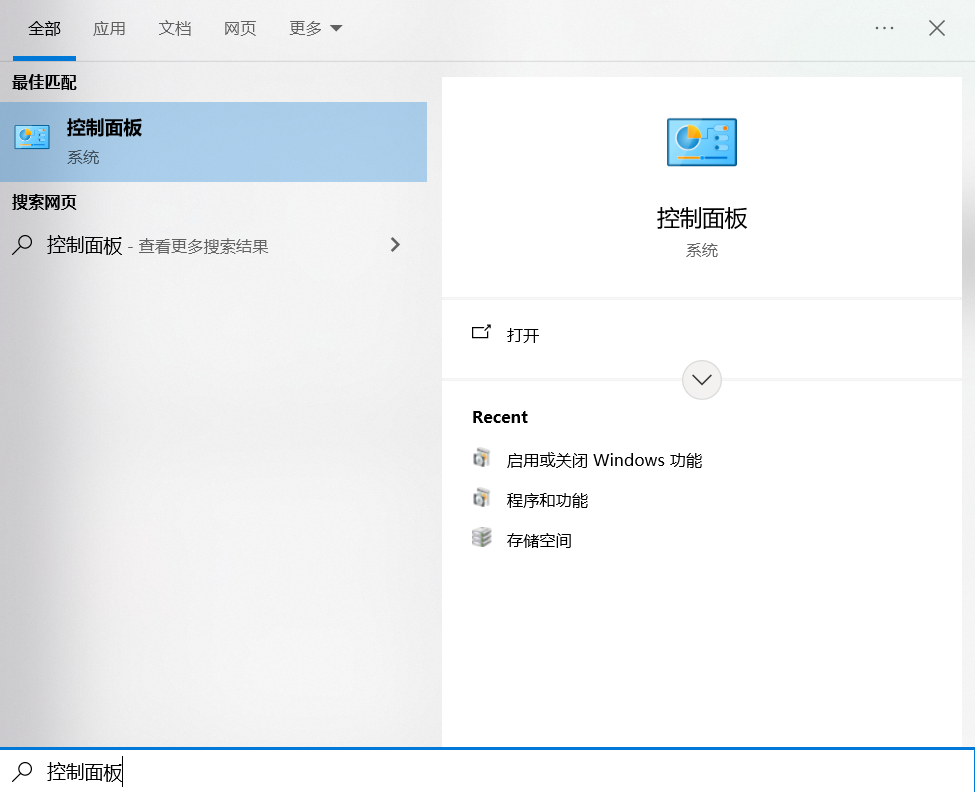Viewport: 975px width, 792px height.
Task: Expand the 更多 dropdown
Action: pyautogui.click(x=315, y=29)
